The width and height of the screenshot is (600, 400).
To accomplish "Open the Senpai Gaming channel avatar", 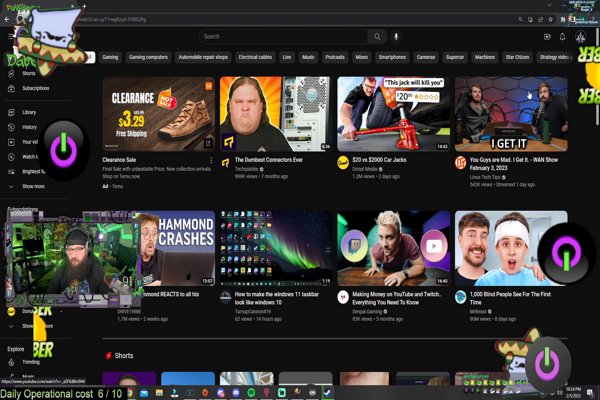I will 343,297.
